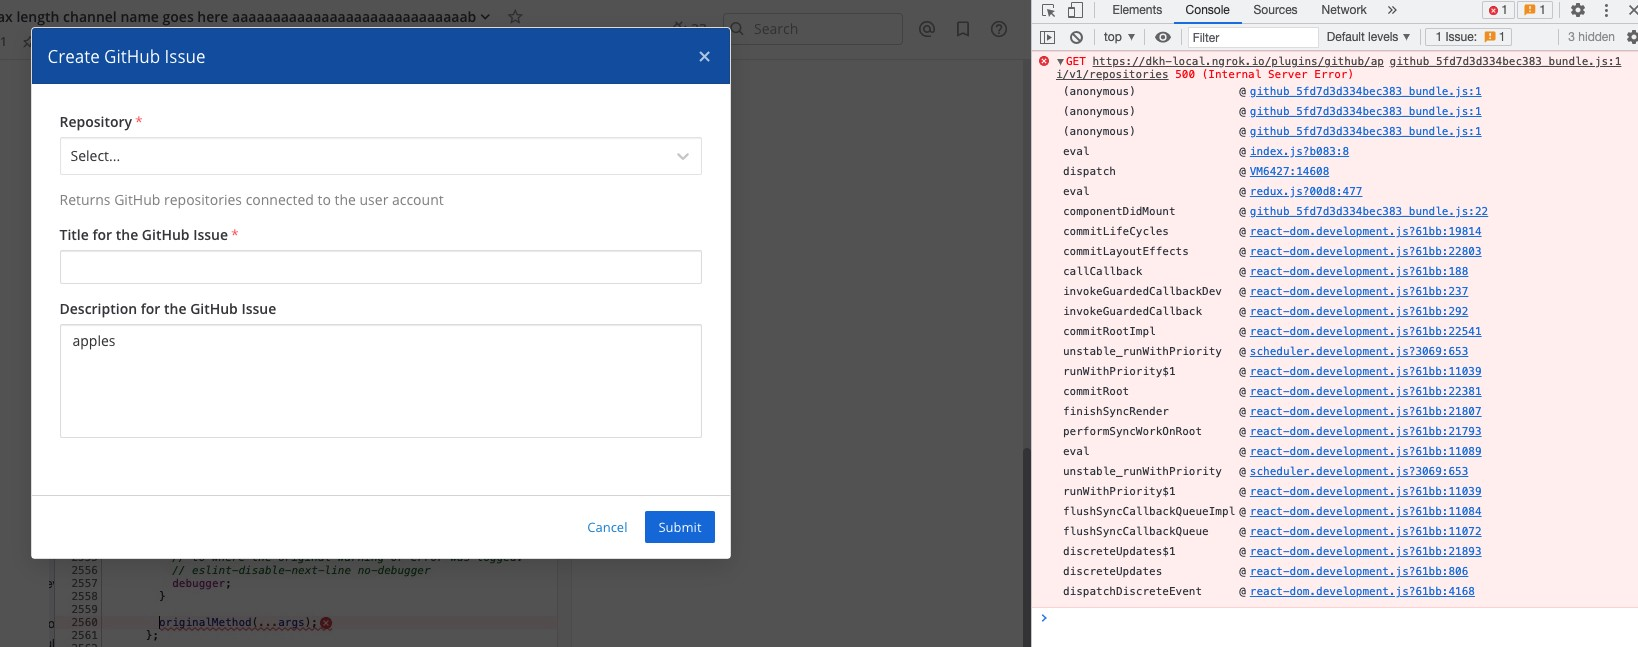The width and height of the screenshot is (1638, 647).
Task: Activate DevTools inspect element picker
Action: click(1048, 10)
